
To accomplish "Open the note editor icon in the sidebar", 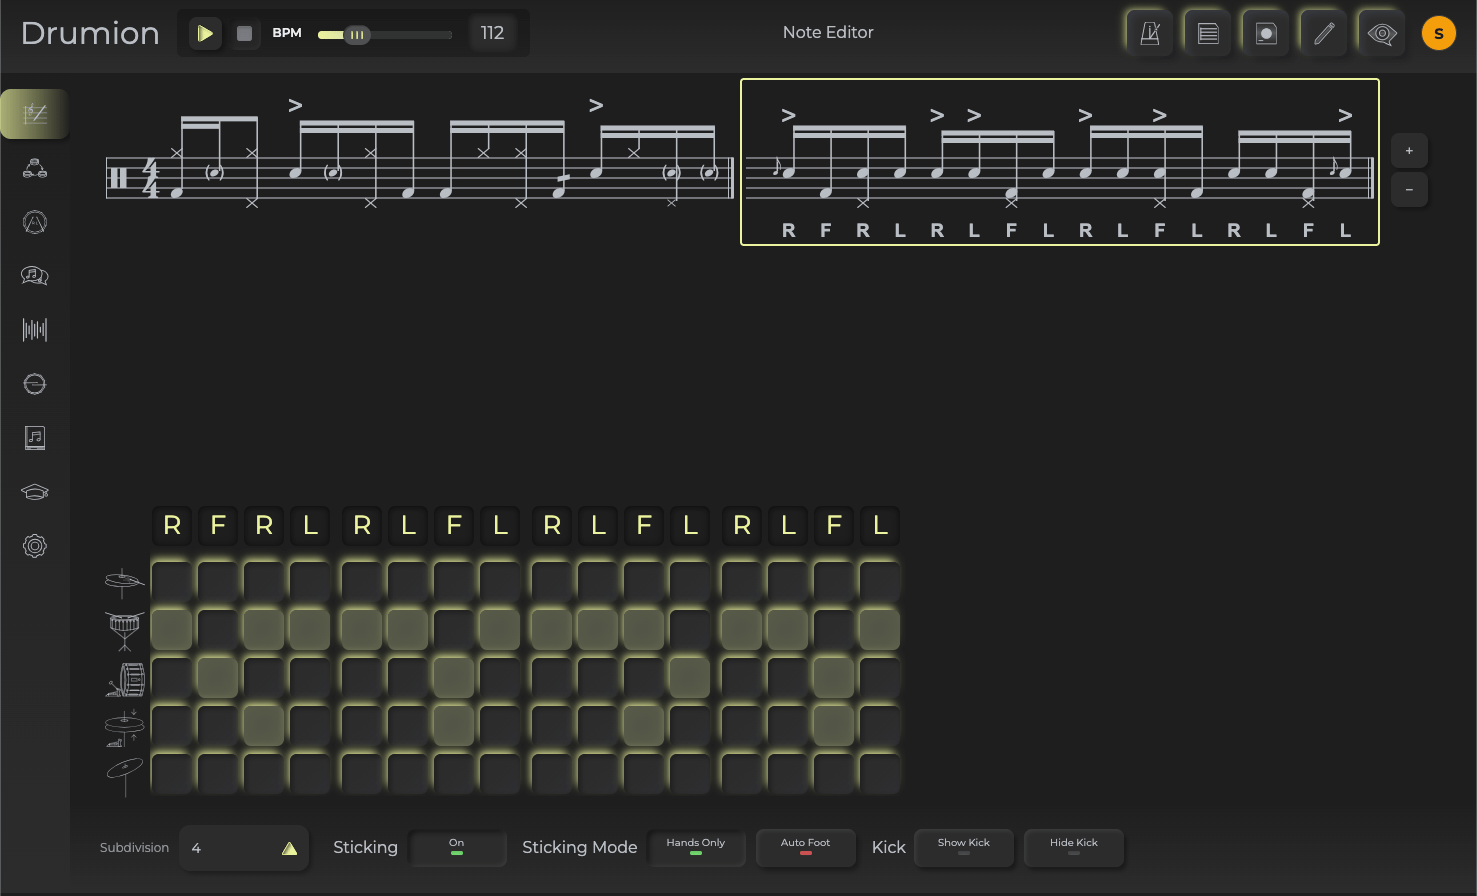I will click(35, 114).
